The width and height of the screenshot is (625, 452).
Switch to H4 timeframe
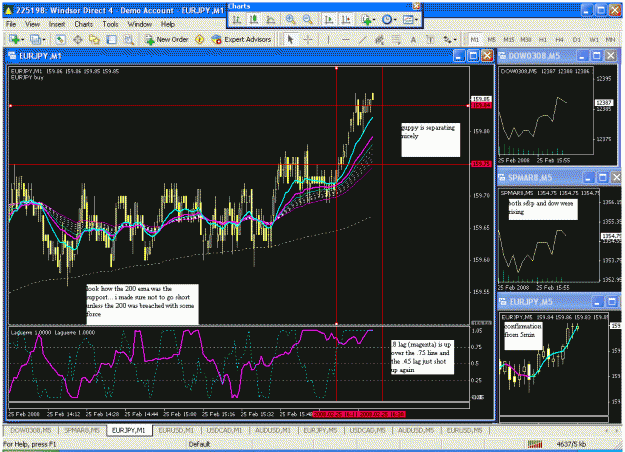pos(560,39)
